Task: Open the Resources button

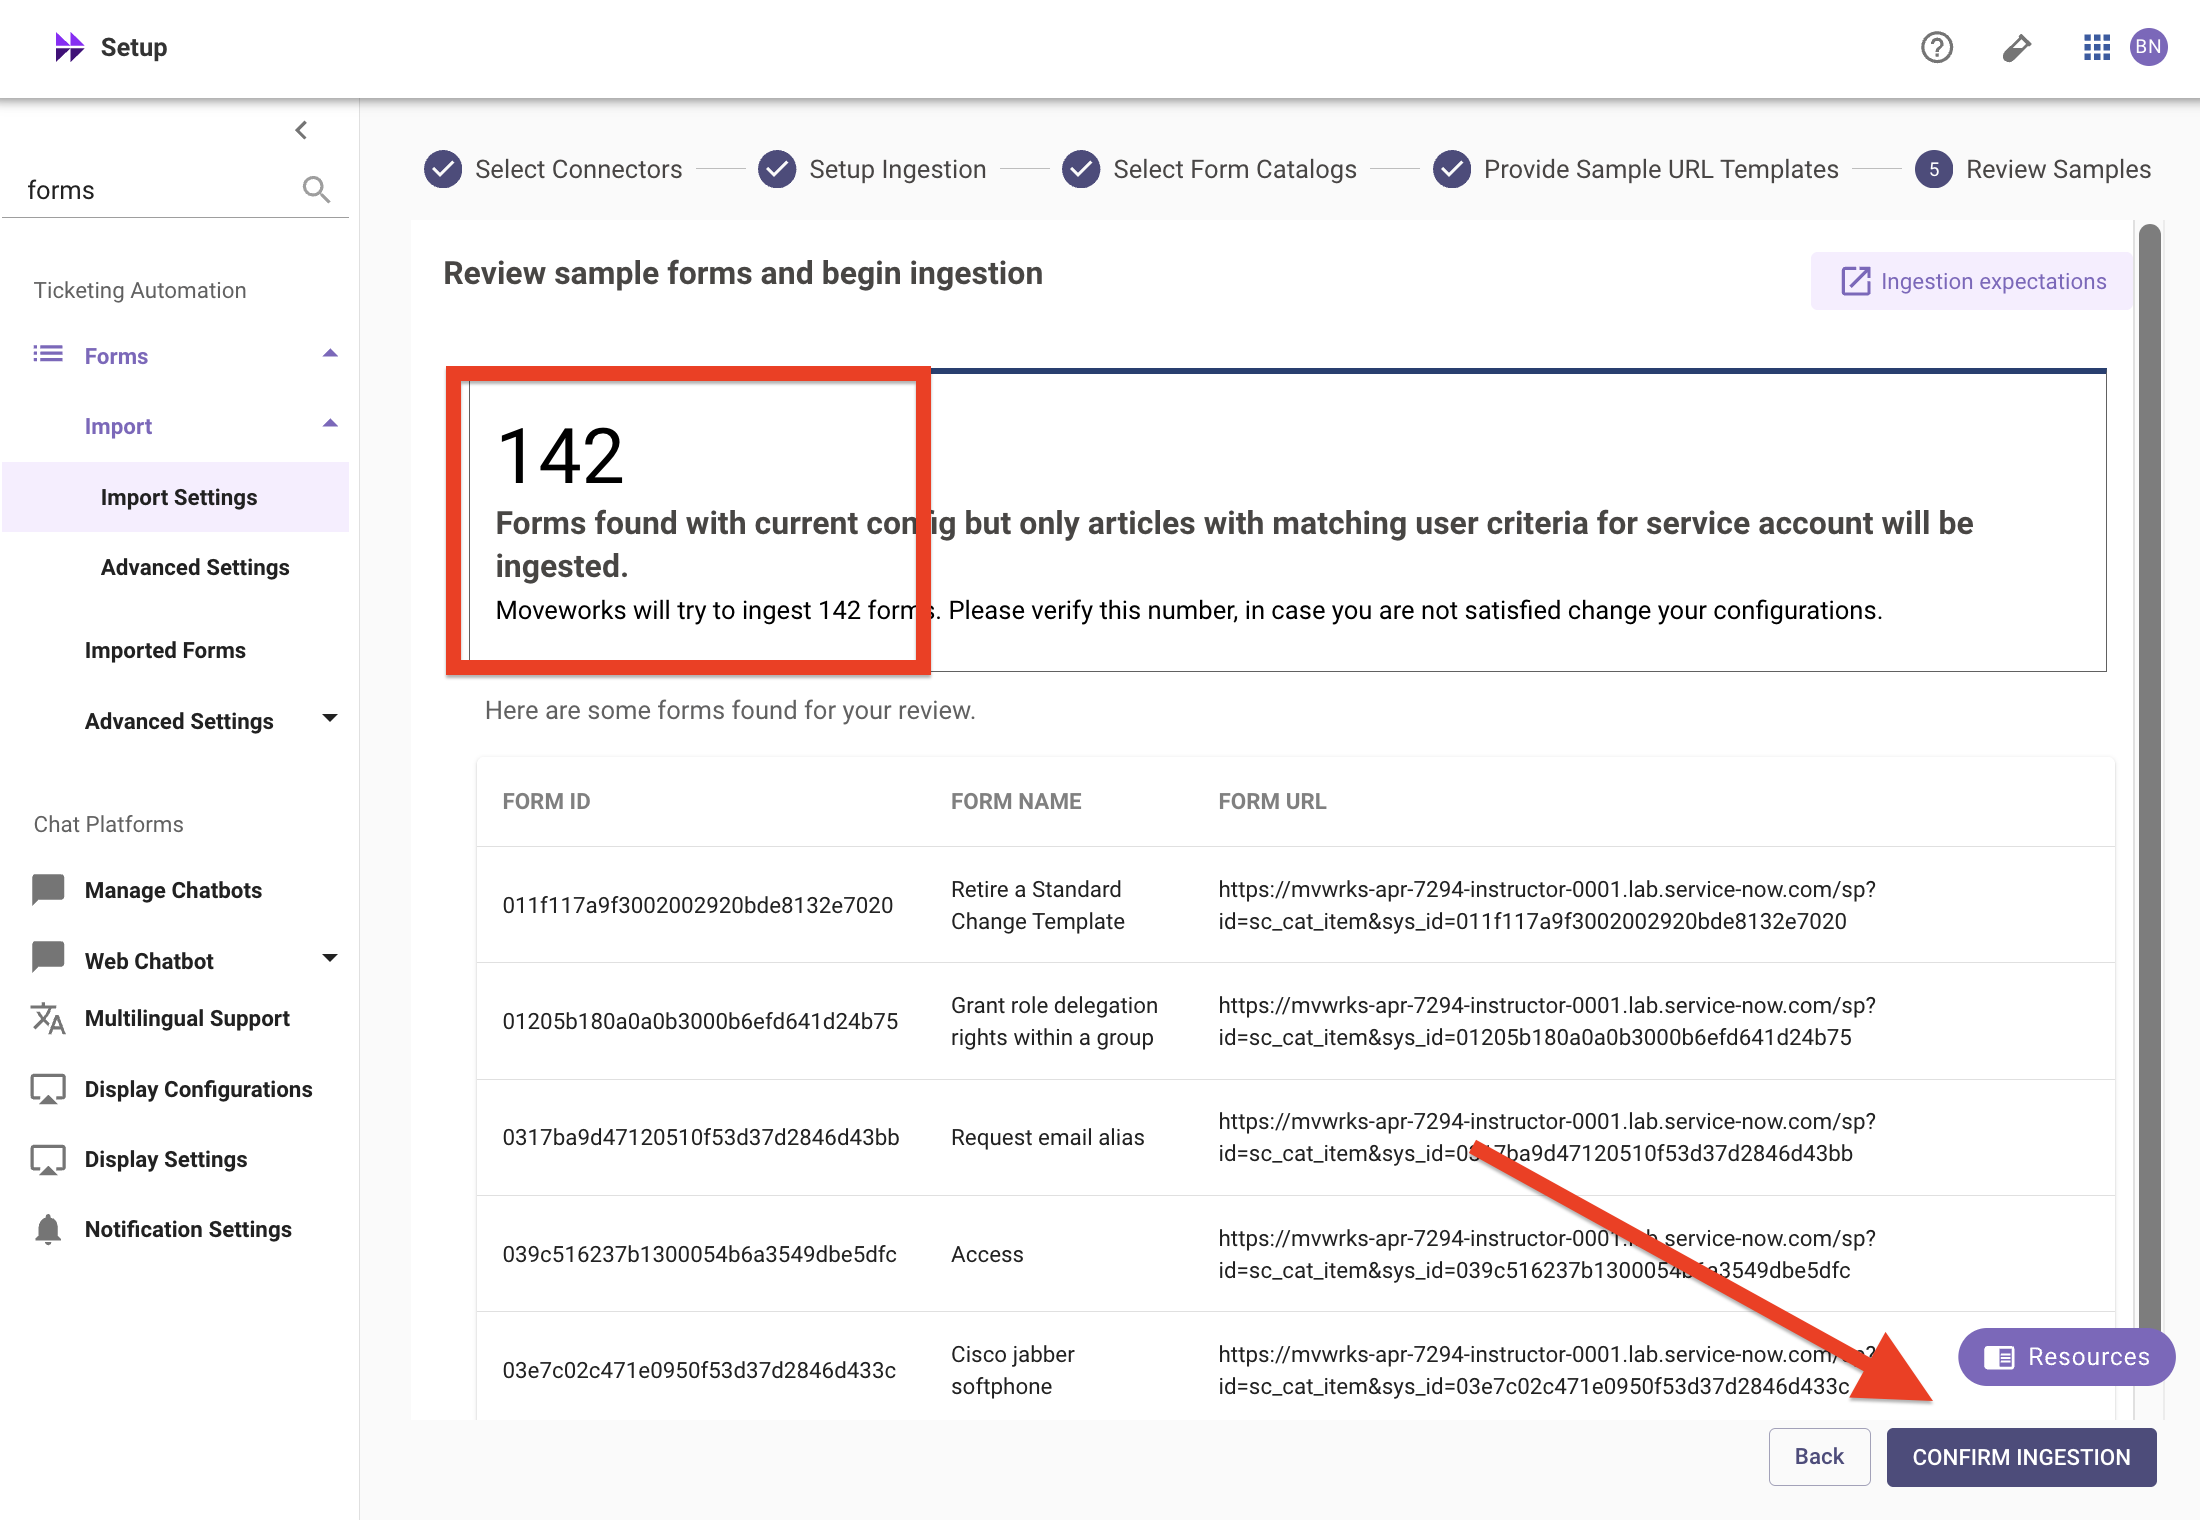Action: (2066, 1357)
